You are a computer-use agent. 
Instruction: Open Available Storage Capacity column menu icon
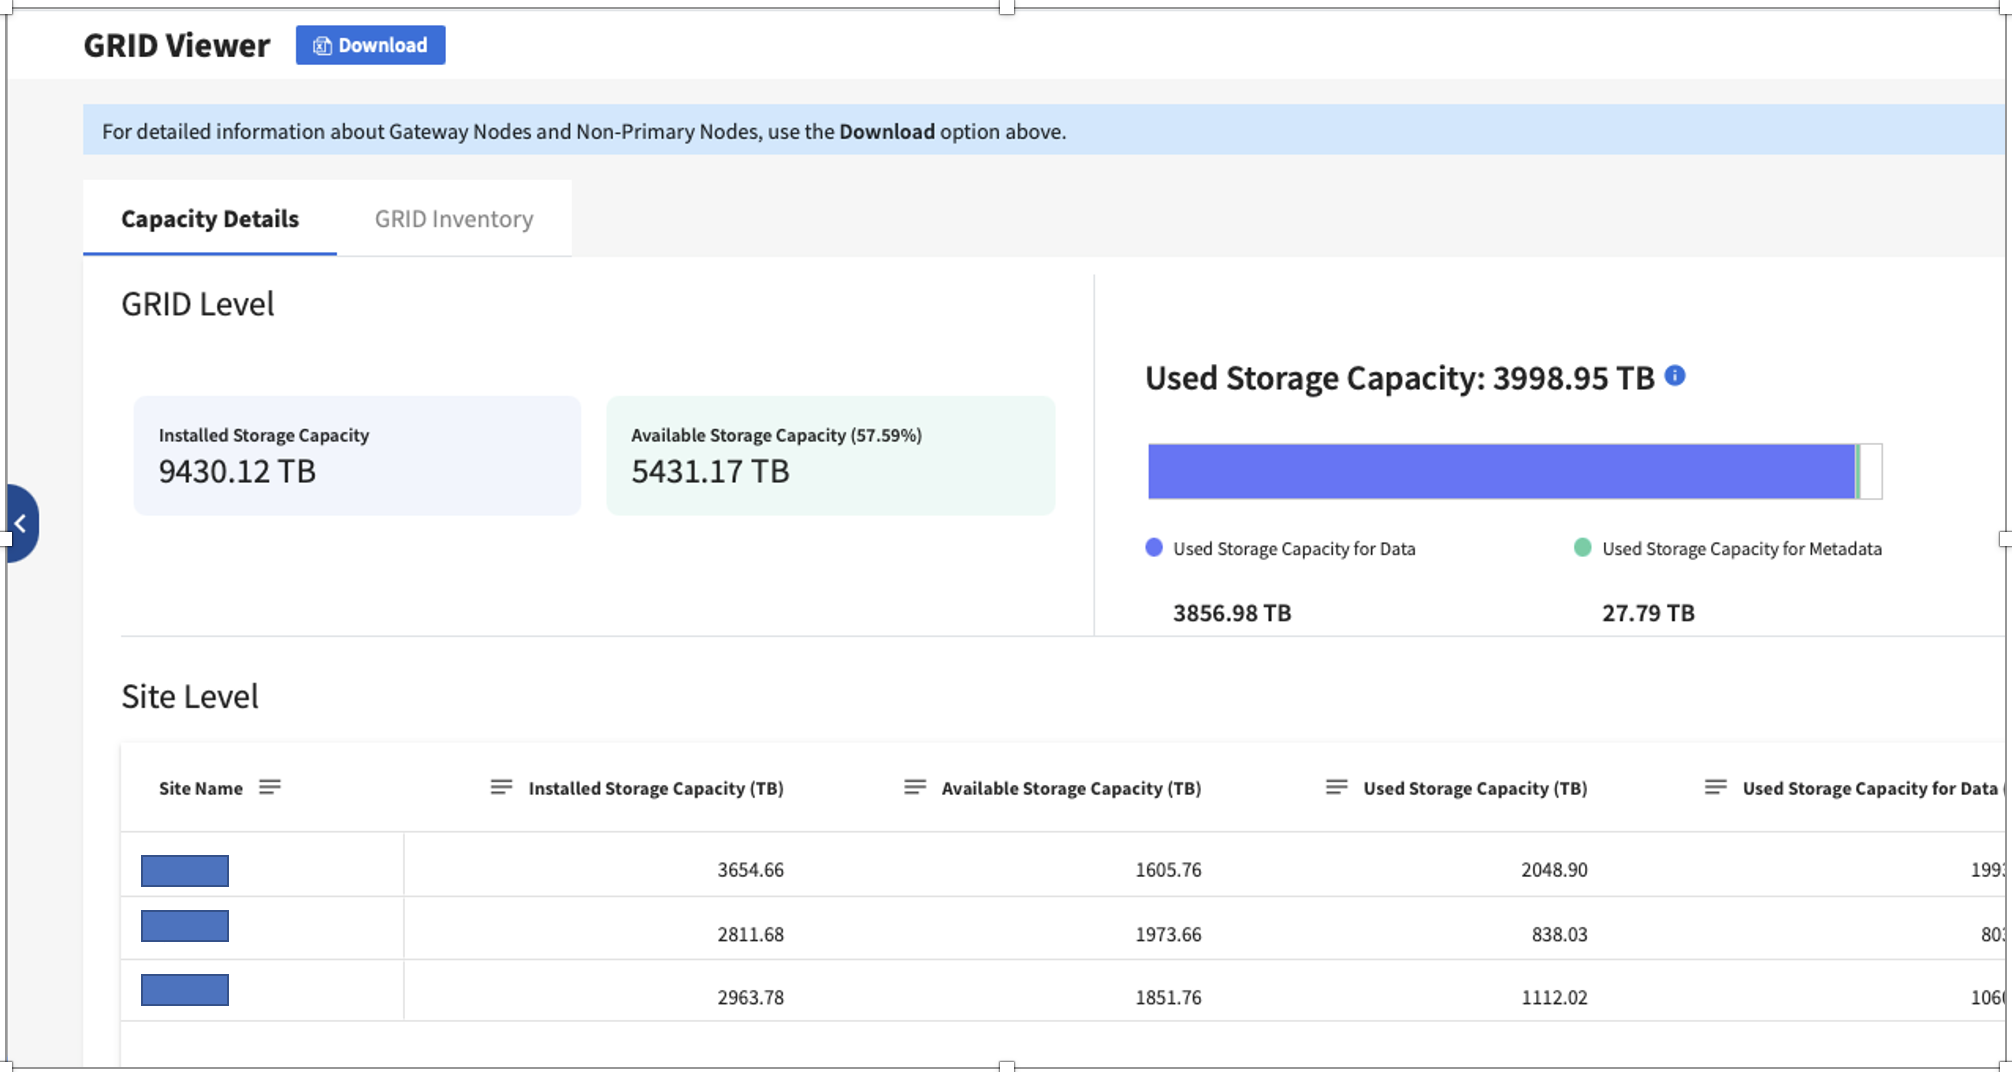(x=914, y=787)
